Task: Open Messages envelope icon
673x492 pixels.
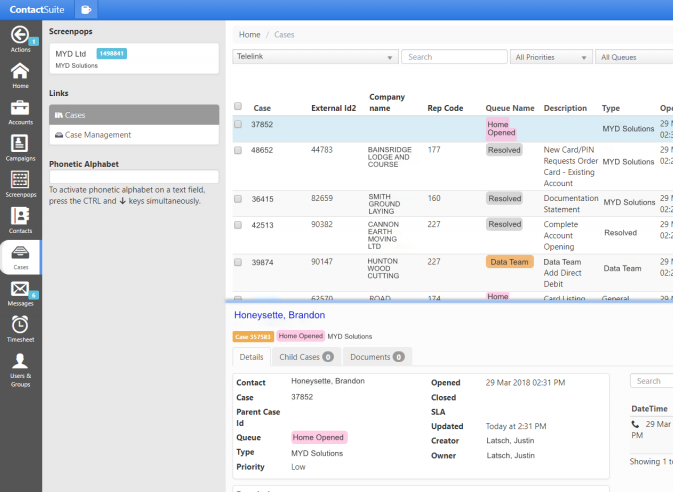Action: [x=20, y=289]
